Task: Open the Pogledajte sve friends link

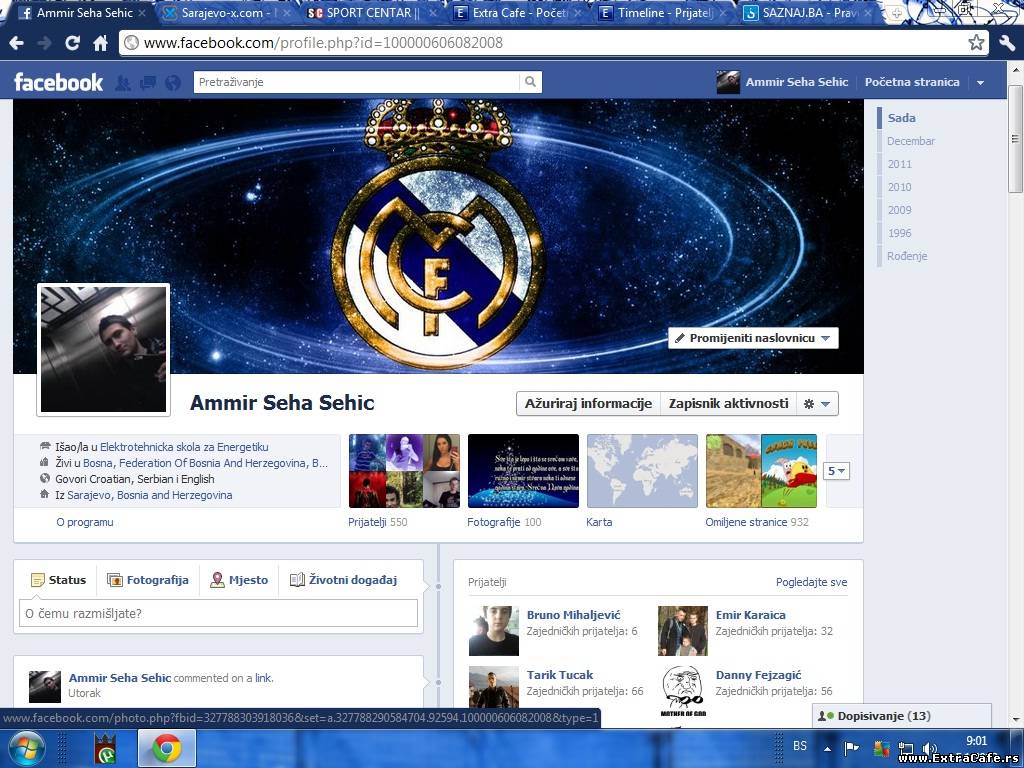Action: click(x=811, y=582)
